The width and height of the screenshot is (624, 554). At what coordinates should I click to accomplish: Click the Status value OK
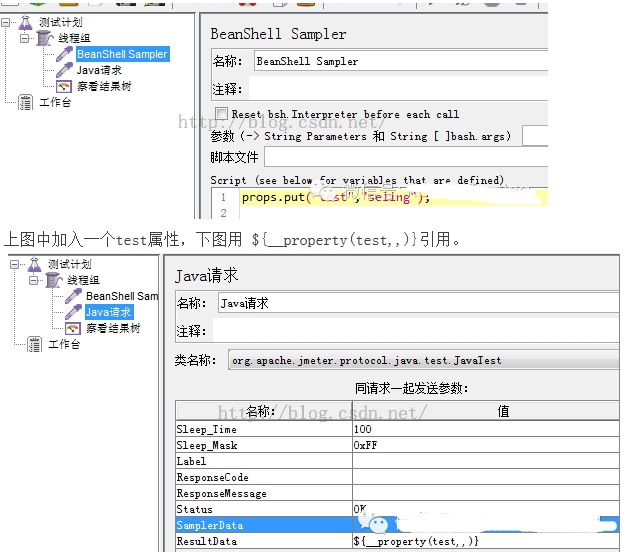486,509
